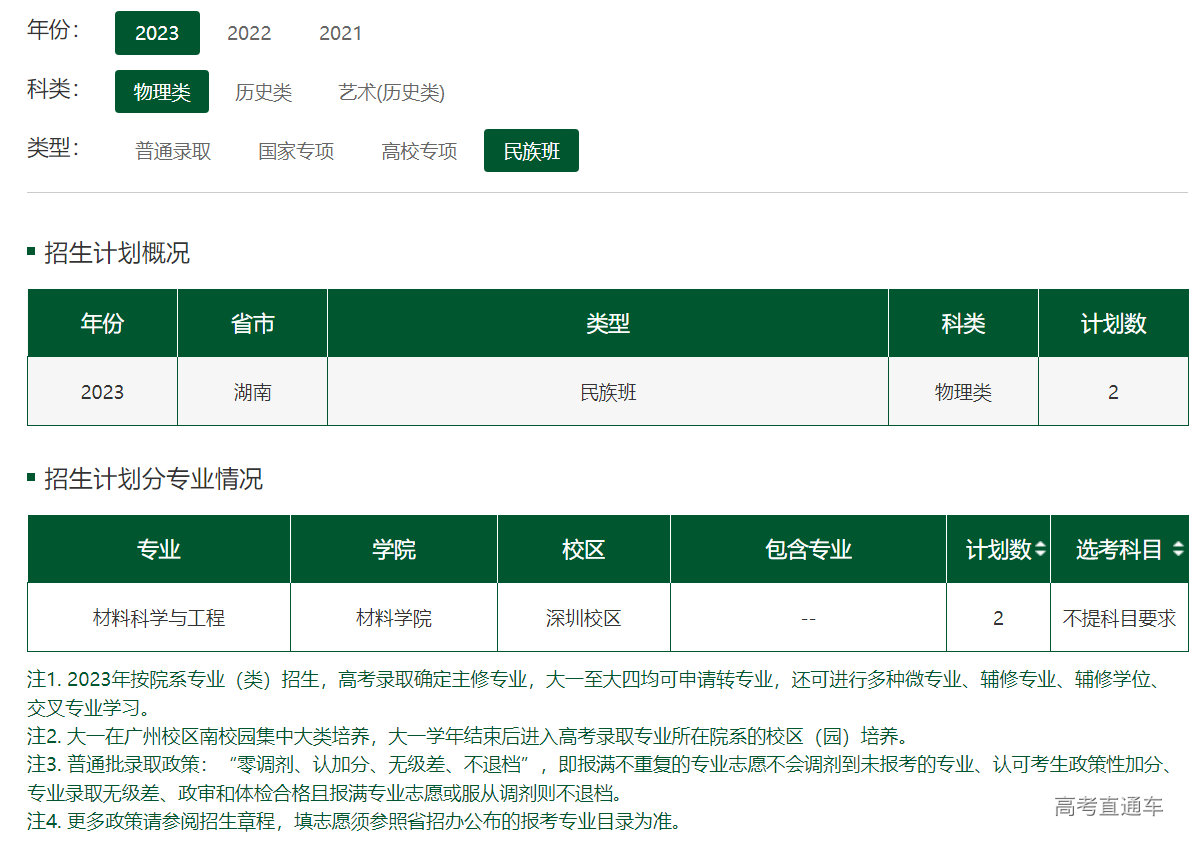The height and width of the screenshot is (846, 1192).
Task: Choose 高校专项 admission type
Action: [x=419, y=151]
